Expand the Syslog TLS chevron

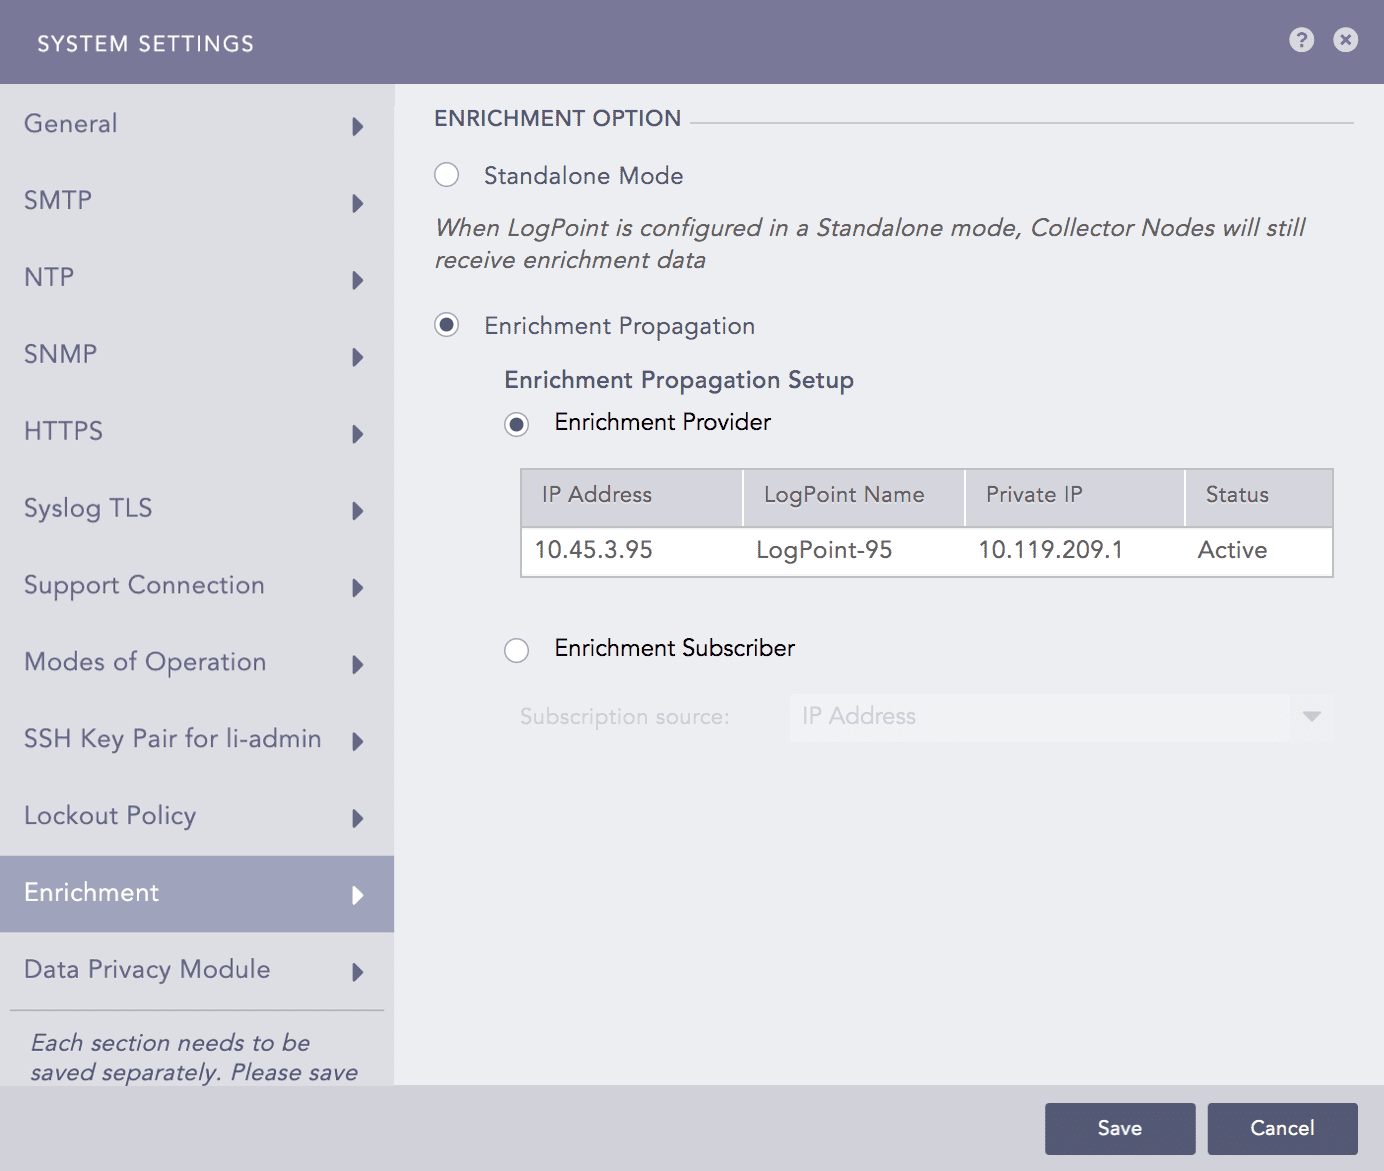tap(357, 511)
